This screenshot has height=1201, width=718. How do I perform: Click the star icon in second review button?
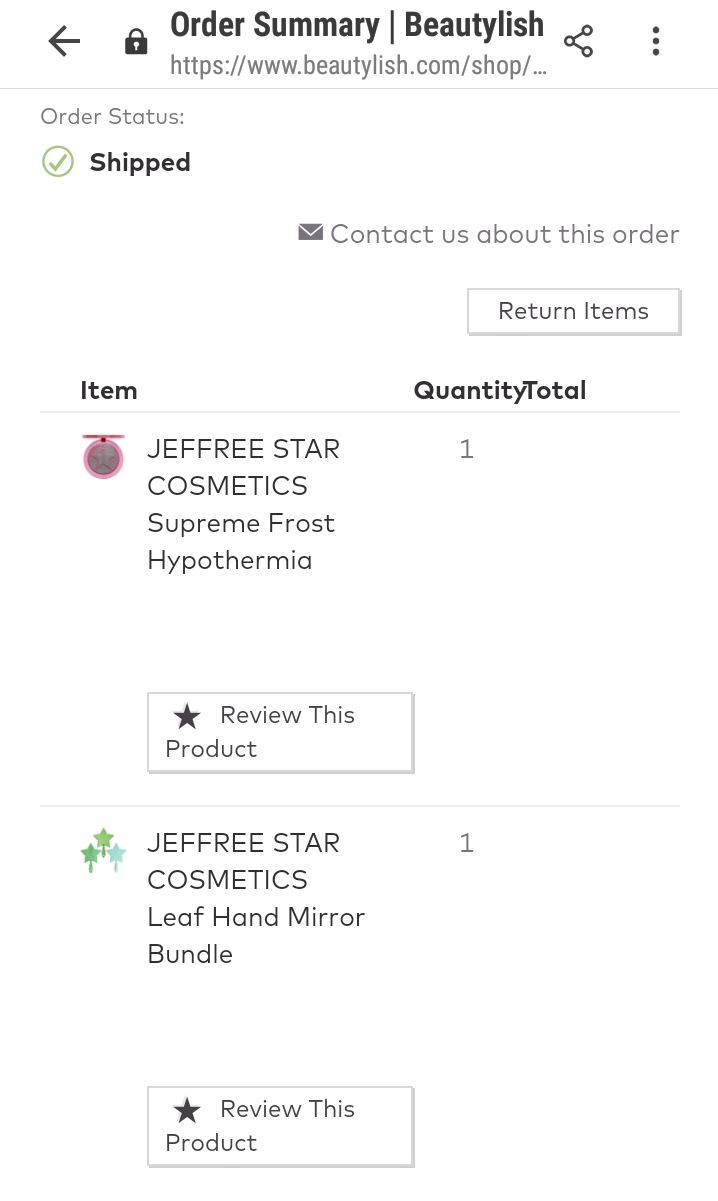point(187,1110)
